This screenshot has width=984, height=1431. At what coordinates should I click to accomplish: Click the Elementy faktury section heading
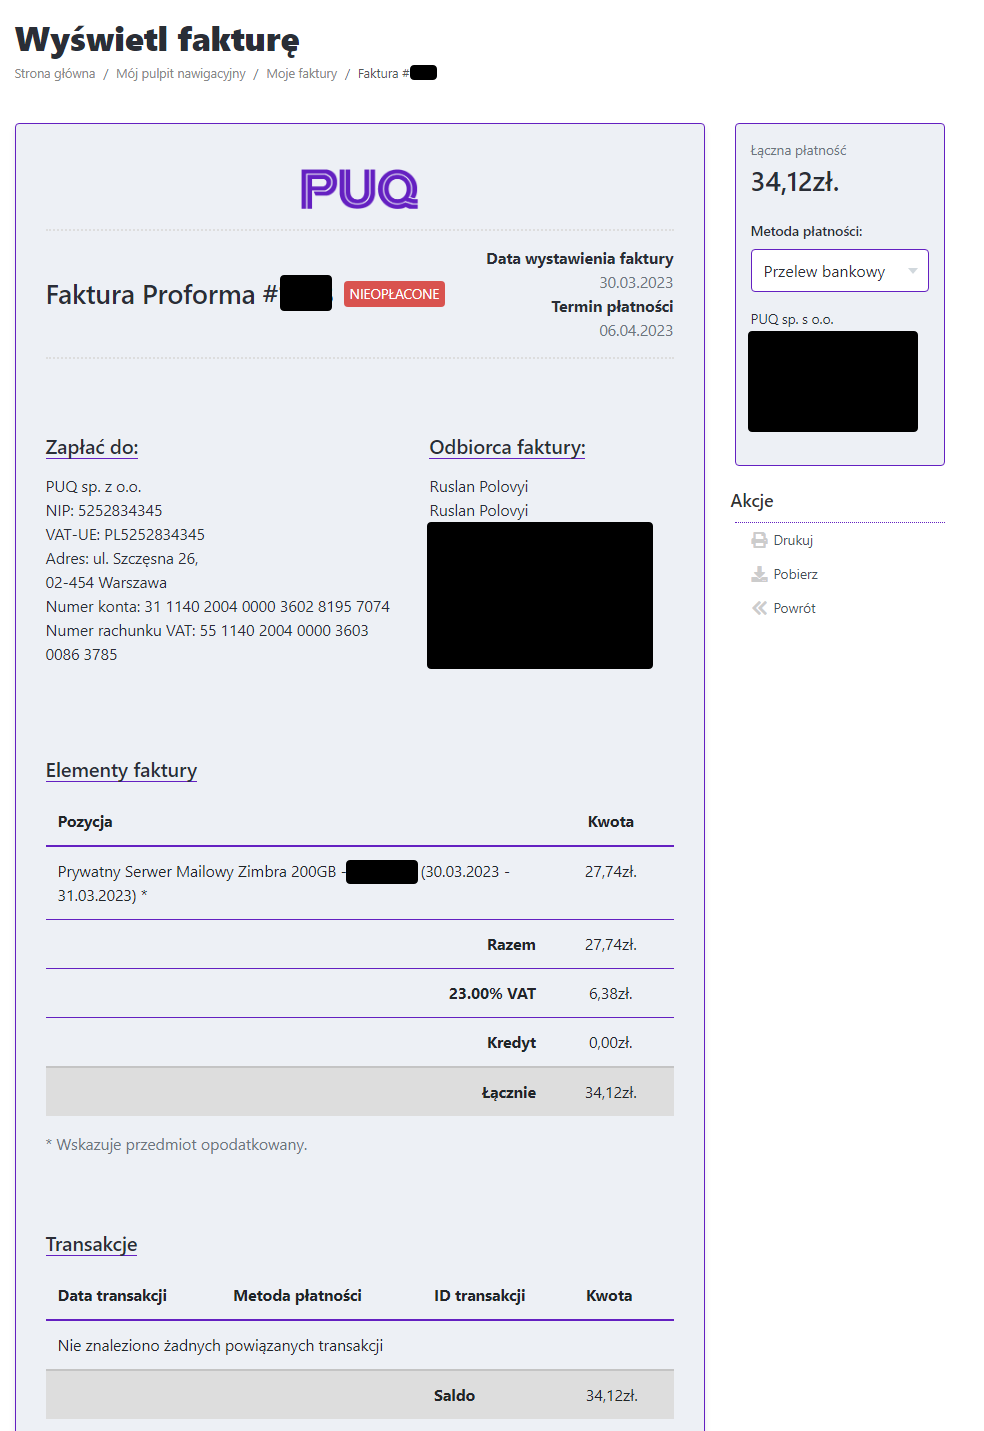click(x=121, y=771)
